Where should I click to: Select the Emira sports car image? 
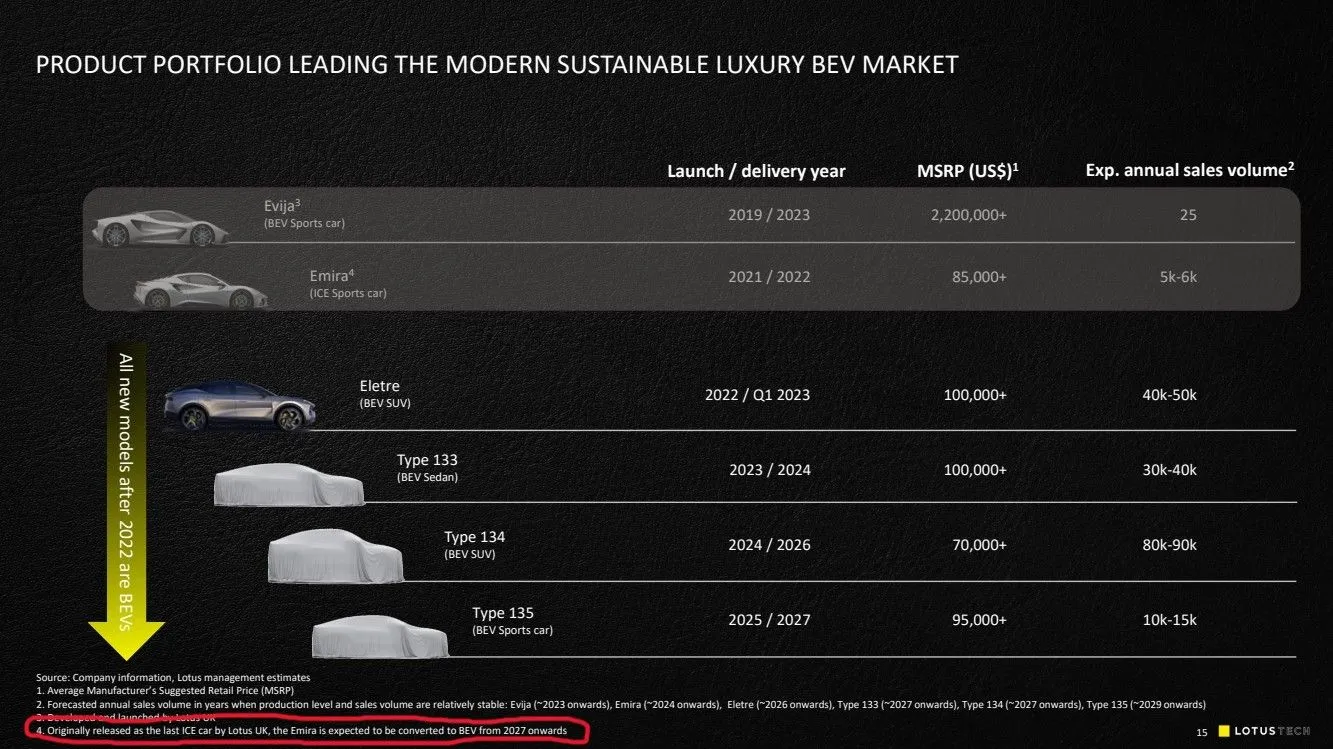(x=195, y=285)
